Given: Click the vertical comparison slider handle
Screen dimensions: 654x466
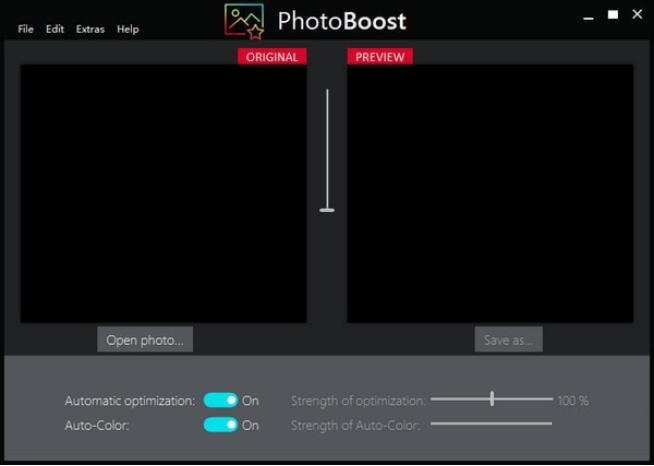Looking at the screenshot, I should coord(327,210).
